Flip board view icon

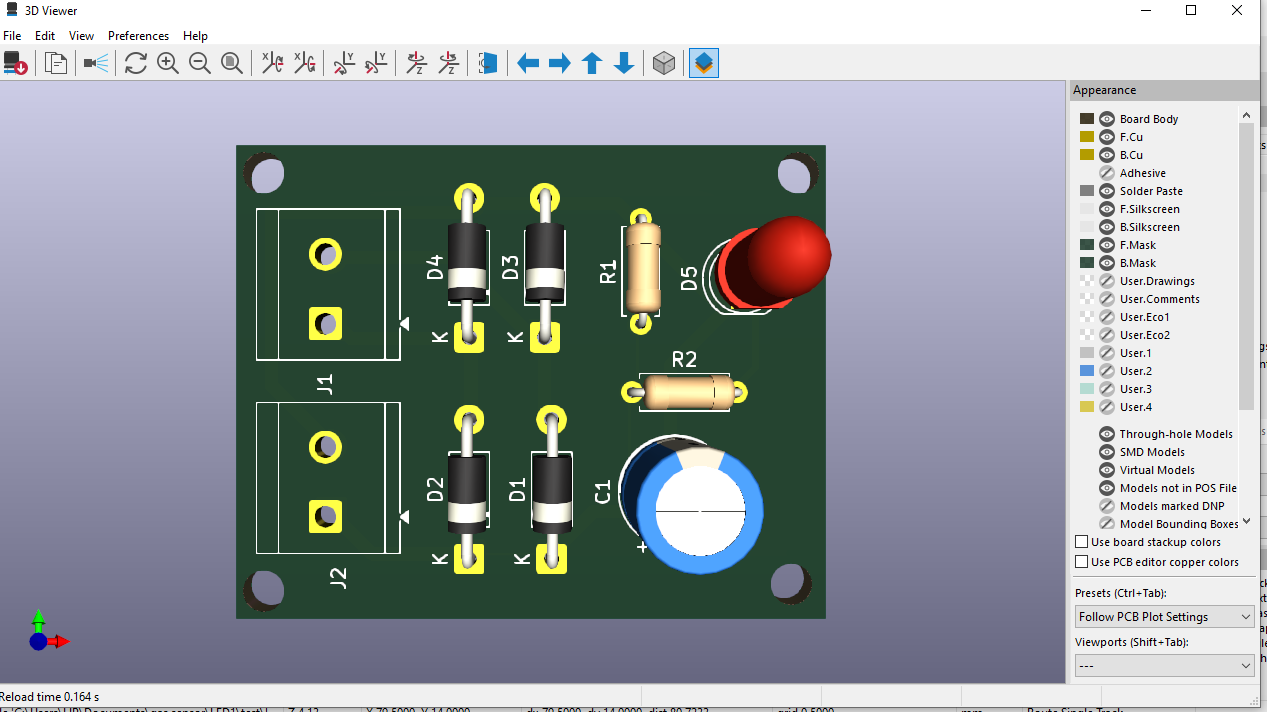(x=488, y=64)
